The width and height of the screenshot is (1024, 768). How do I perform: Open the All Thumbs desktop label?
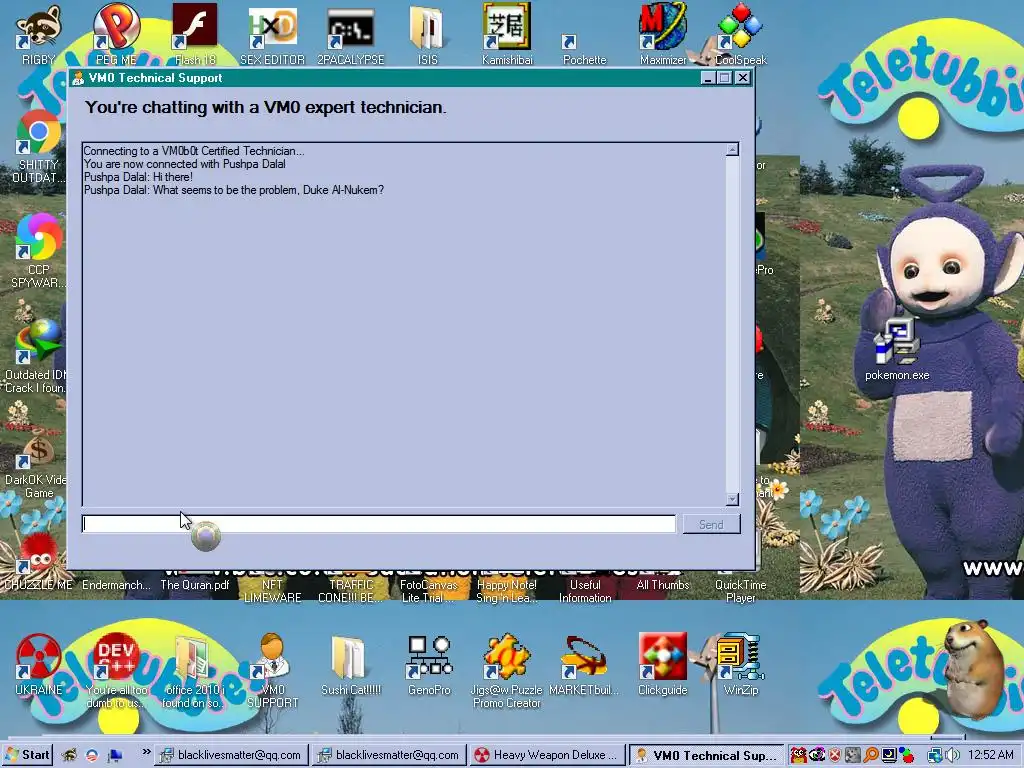663,585
